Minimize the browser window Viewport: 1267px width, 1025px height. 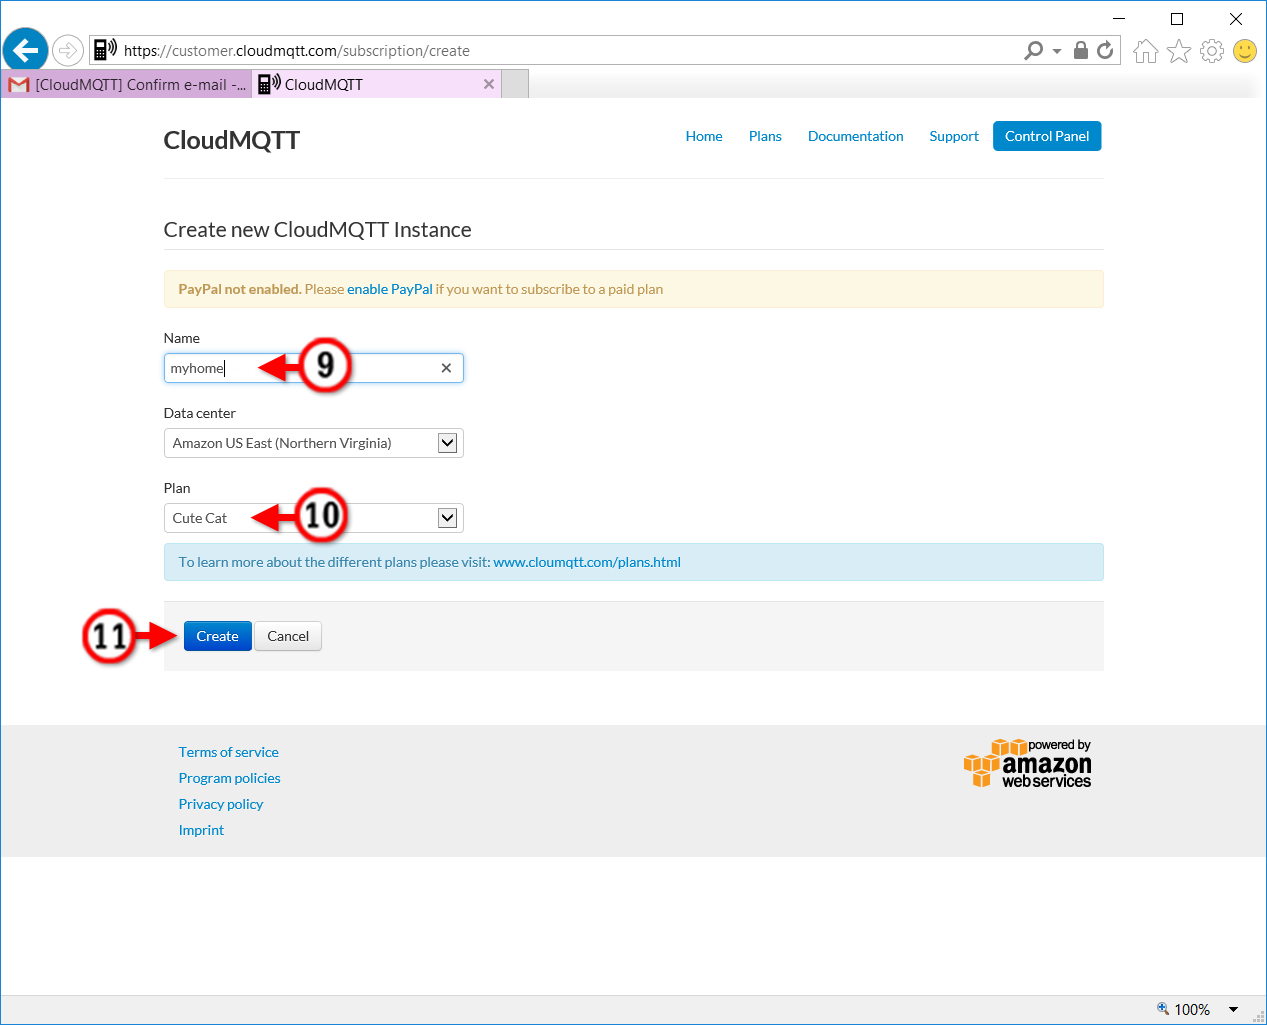click(x=1119, y=18)
